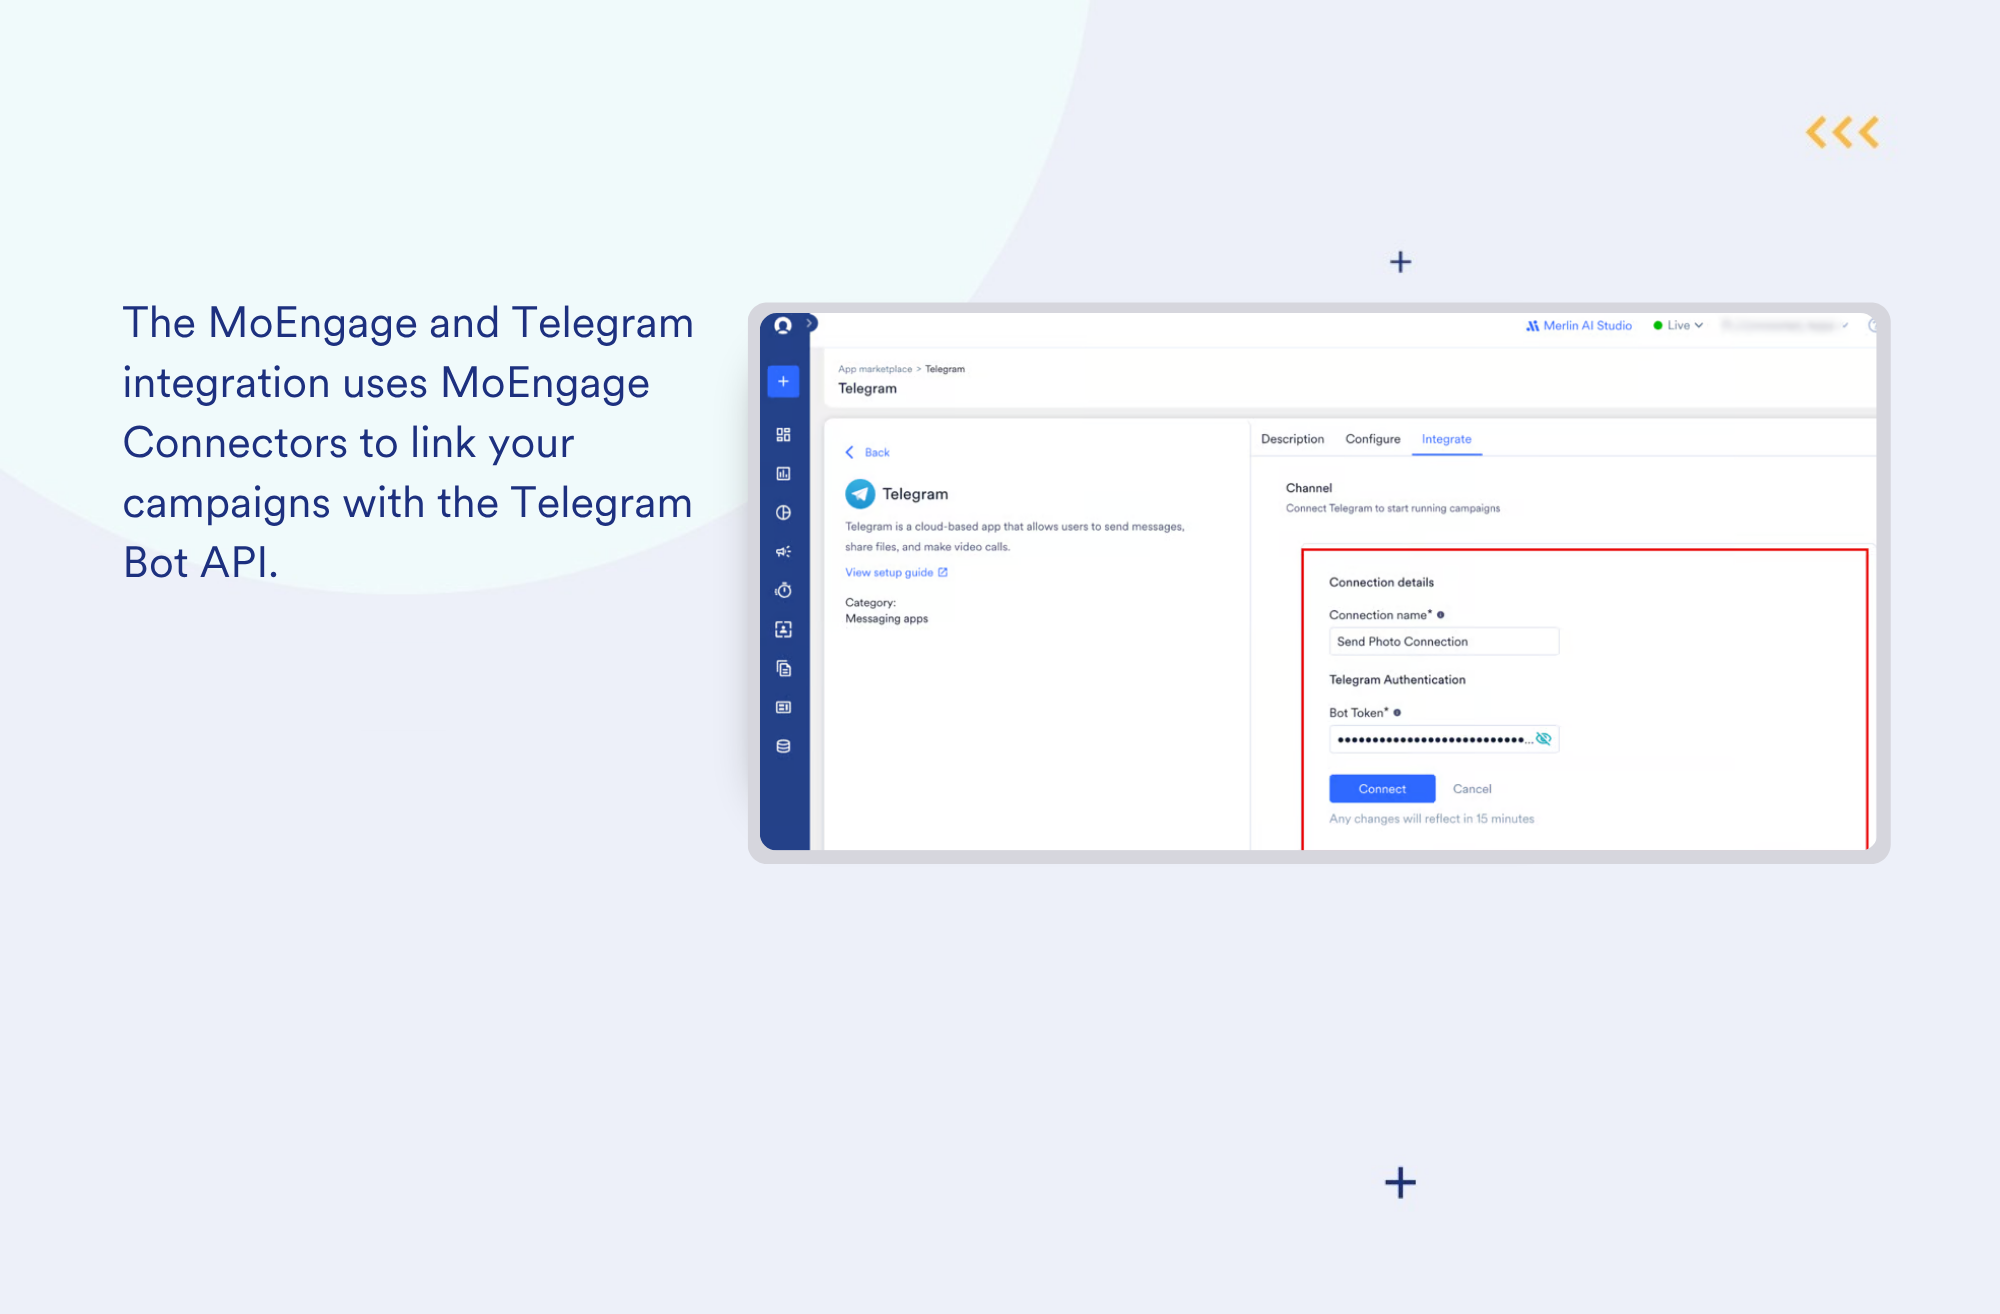Open the documents content icon in sidebar
The image size is (2000, 1314).
pos(783,668)
